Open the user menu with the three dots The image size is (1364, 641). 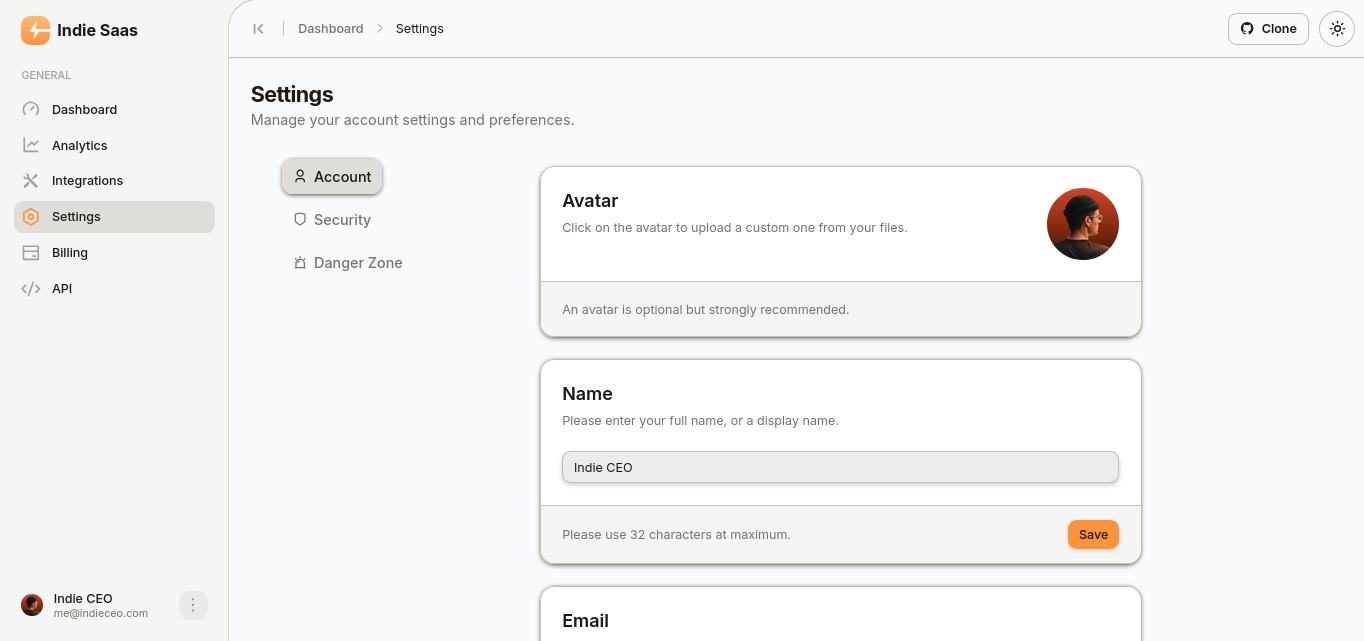pyautogui.click(x=193, y=605)
